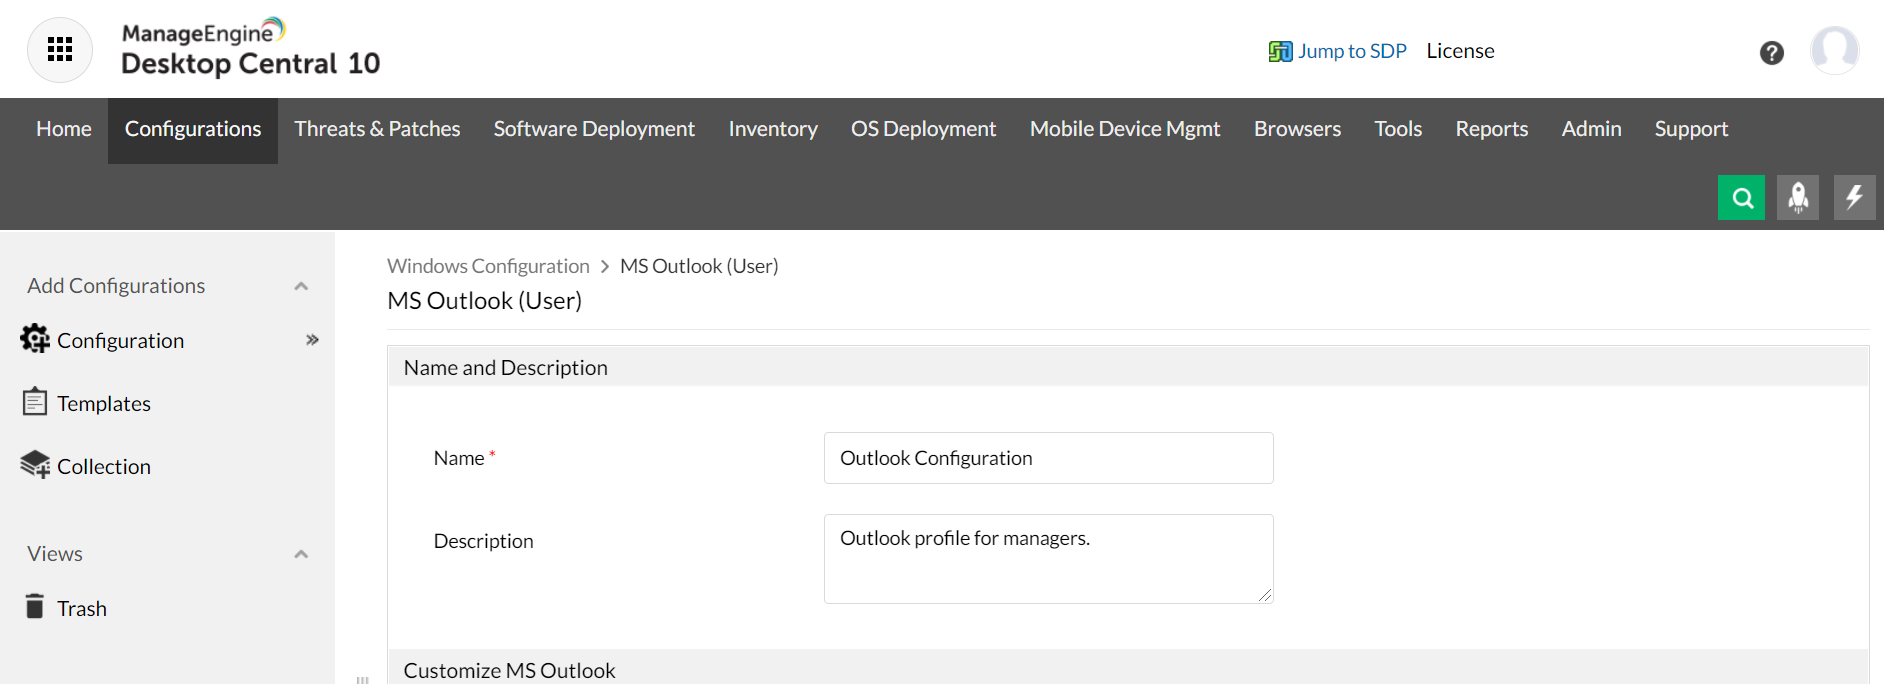Switch to the Inventory tab
The image size is (1884, 689).
(772, 129)
